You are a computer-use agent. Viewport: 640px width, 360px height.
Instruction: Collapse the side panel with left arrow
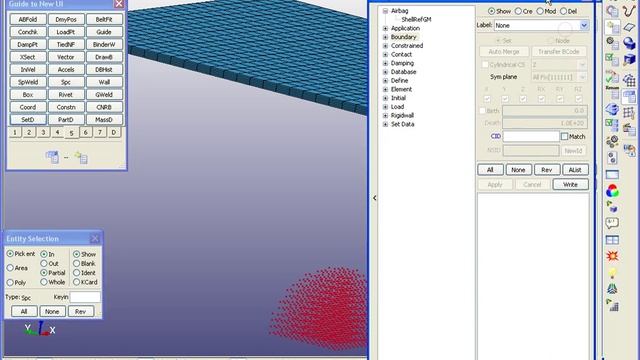coord(374,198)
